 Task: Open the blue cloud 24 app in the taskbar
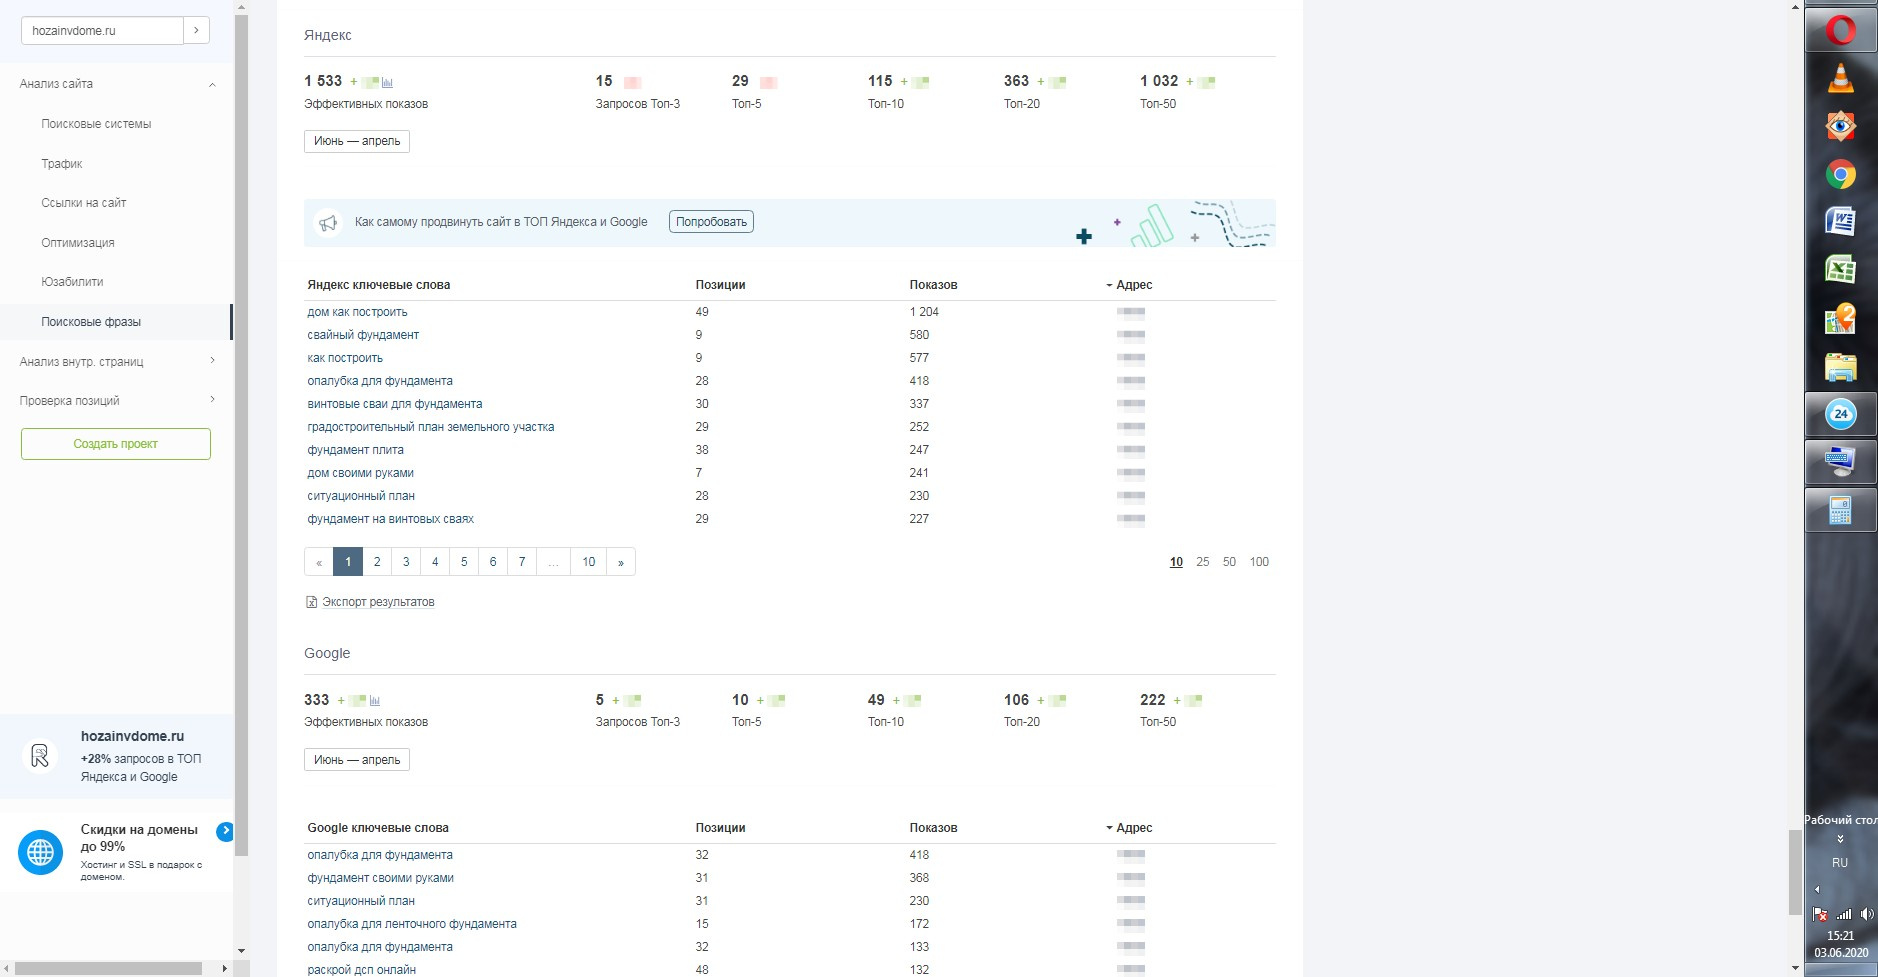(1840, 414)
